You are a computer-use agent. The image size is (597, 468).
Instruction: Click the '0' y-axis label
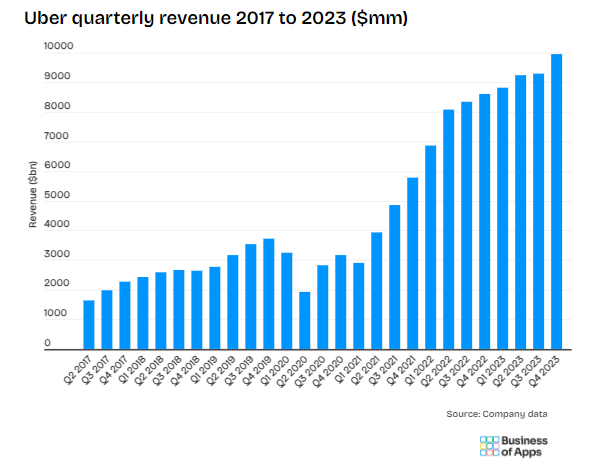[47, 343]
